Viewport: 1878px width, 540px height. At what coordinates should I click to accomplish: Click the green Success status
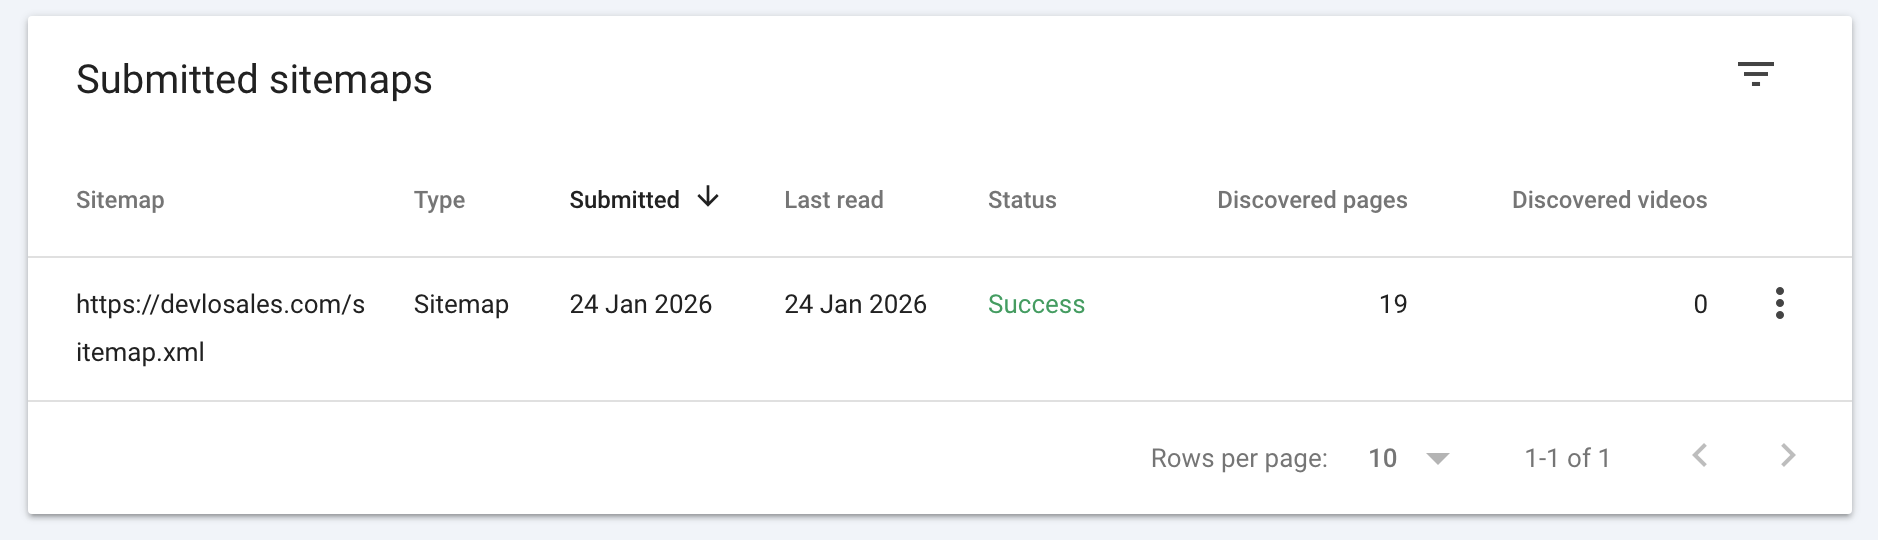pos(1036,304)
